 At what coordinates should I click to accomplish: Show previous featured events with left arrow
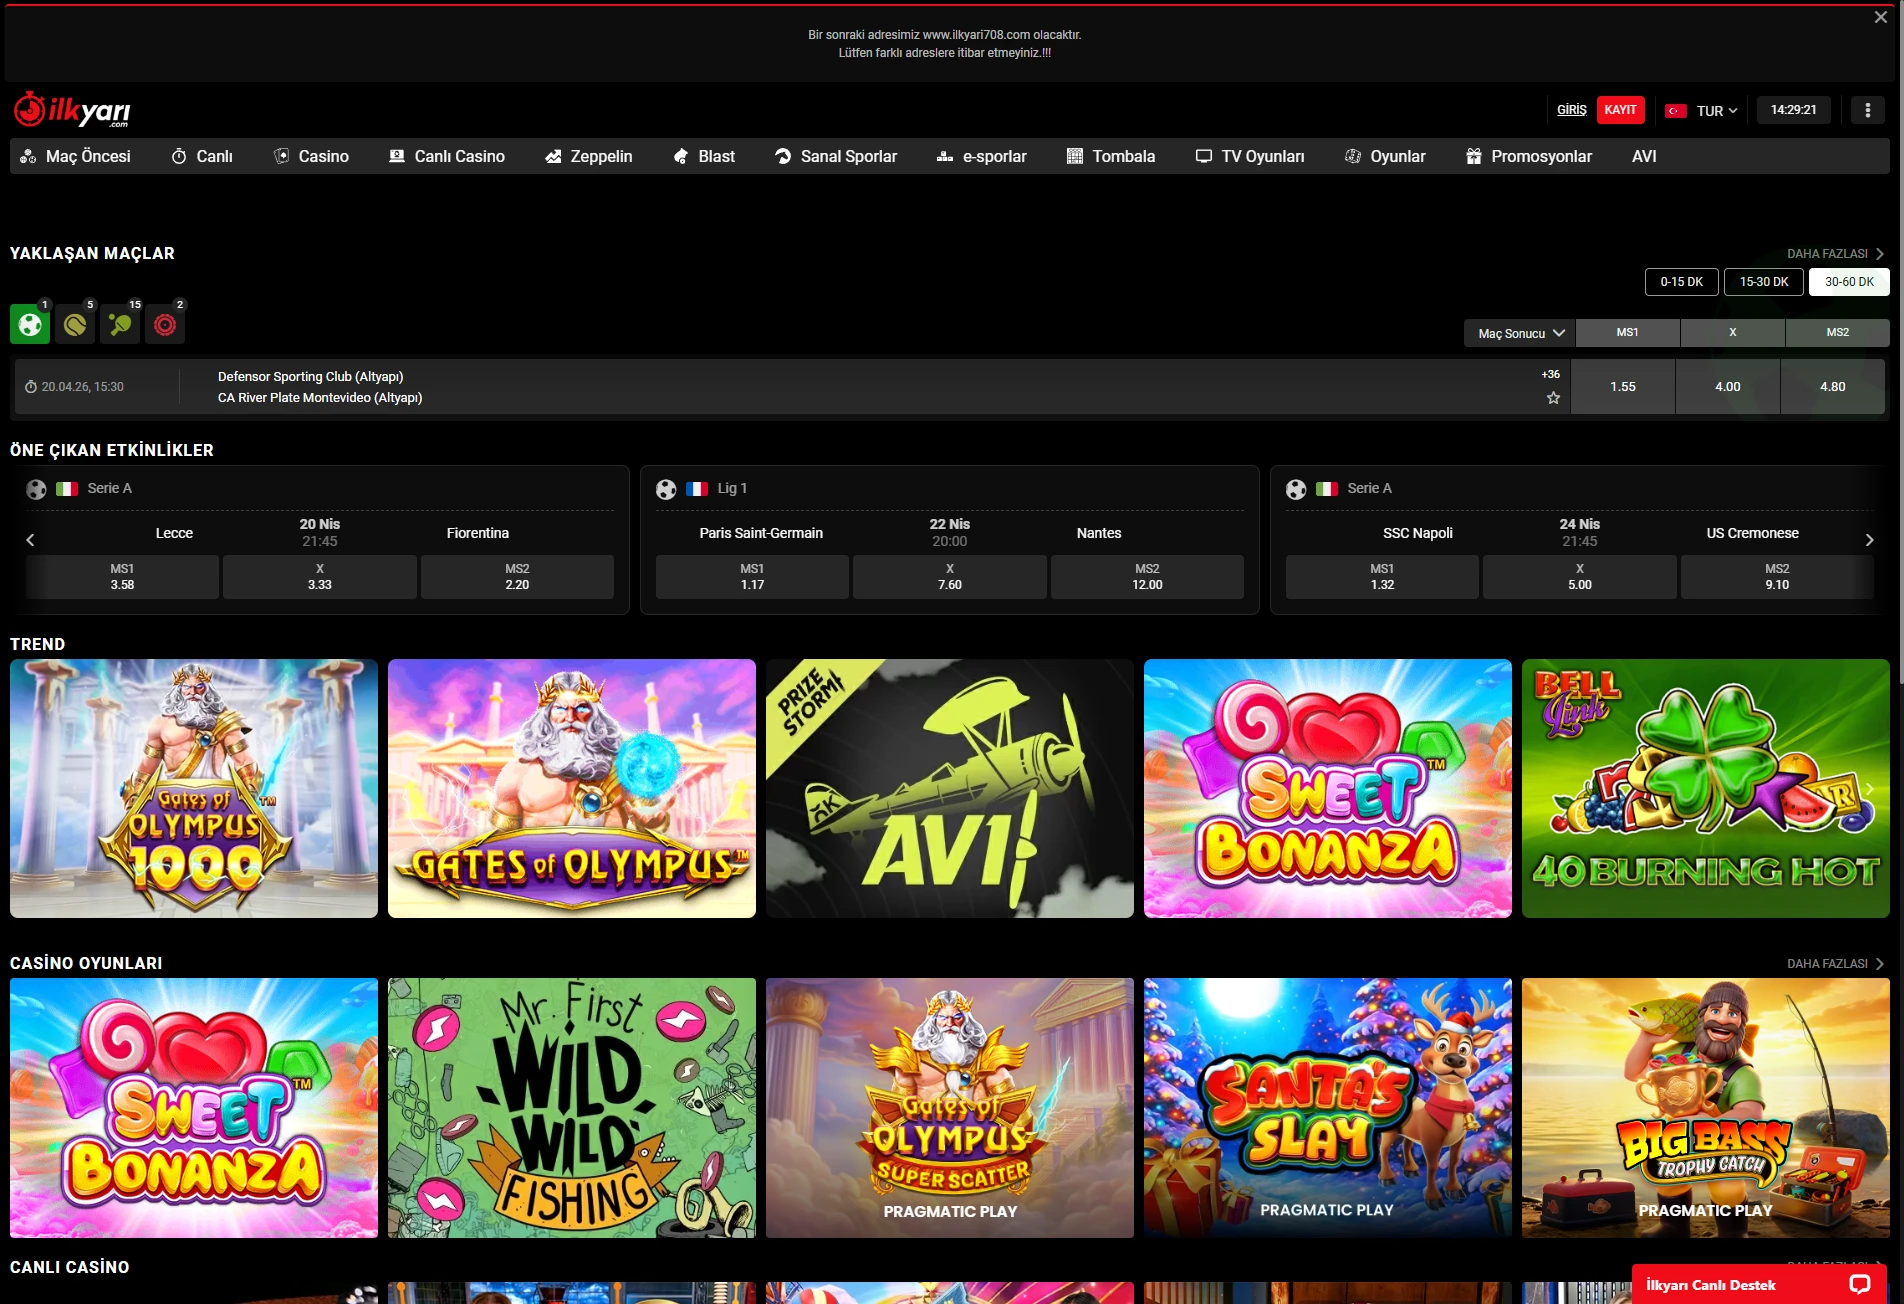click(30, 540)
